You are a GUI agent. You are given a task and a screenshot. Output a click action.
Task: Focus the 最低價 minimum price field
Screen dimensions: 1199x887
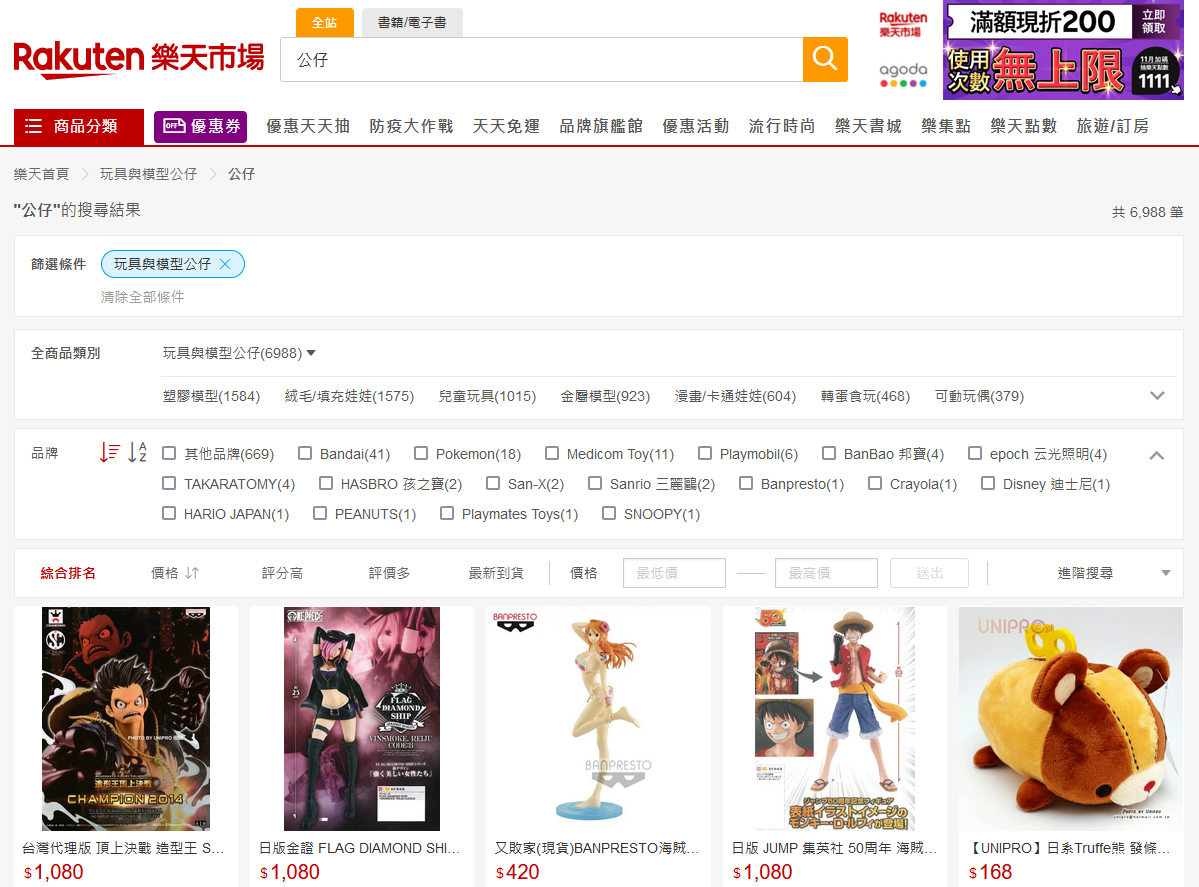[674, 573]
